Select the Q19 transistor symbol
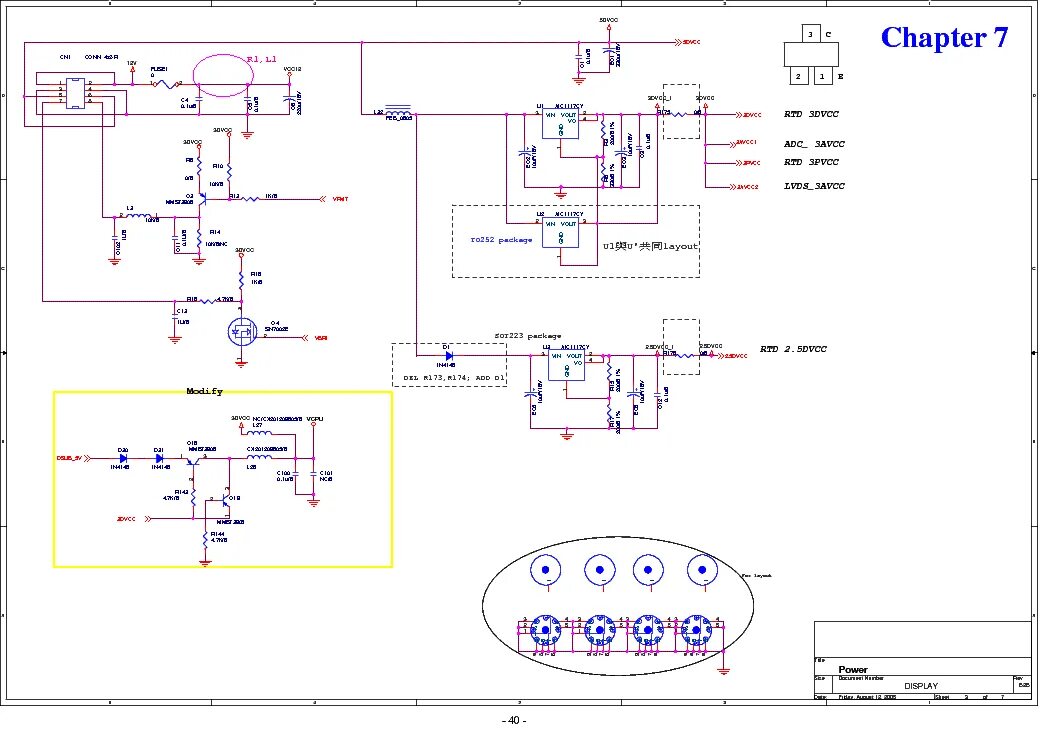Screen dimensions: 1053x744 click(x=226, y=502)
